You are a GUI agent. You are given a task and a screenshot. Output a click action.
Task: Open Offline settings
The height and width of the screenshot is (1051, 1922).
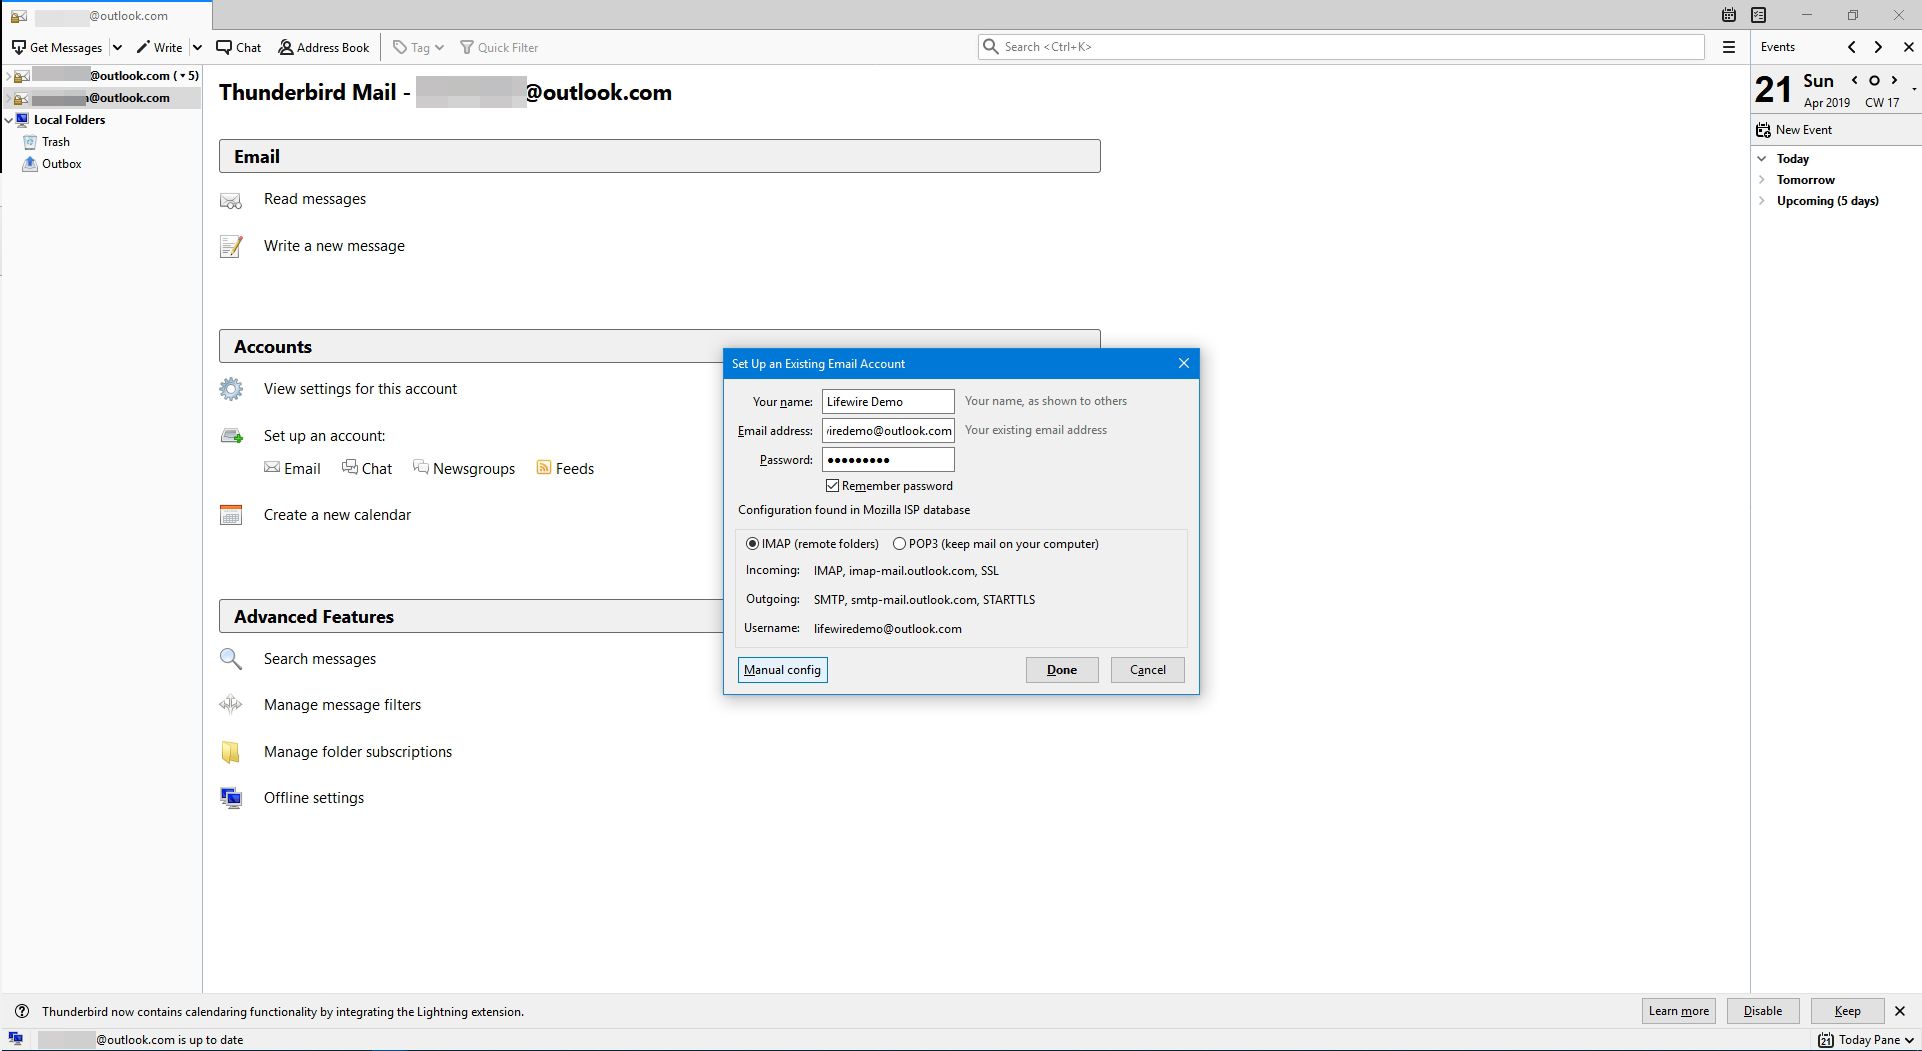pos(314,798)
